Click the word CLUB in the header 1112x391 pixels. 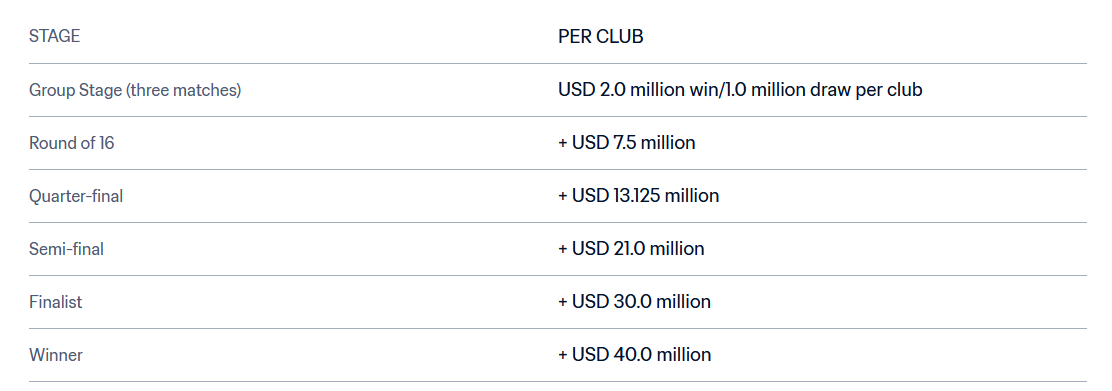(x=621, y=37)
